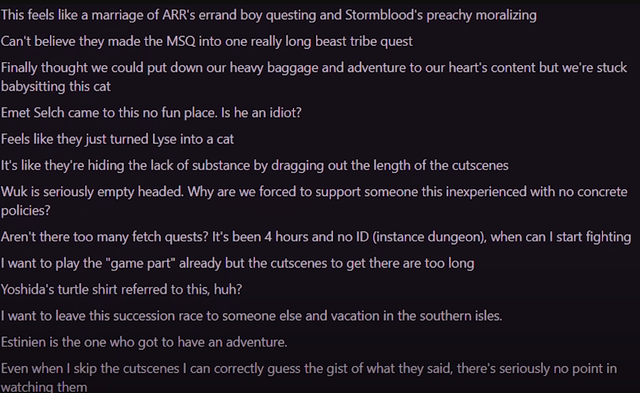Select the comment about too many fetch quests
The width and height of the screenshot is (640, 393).
[x=316, y=237]
